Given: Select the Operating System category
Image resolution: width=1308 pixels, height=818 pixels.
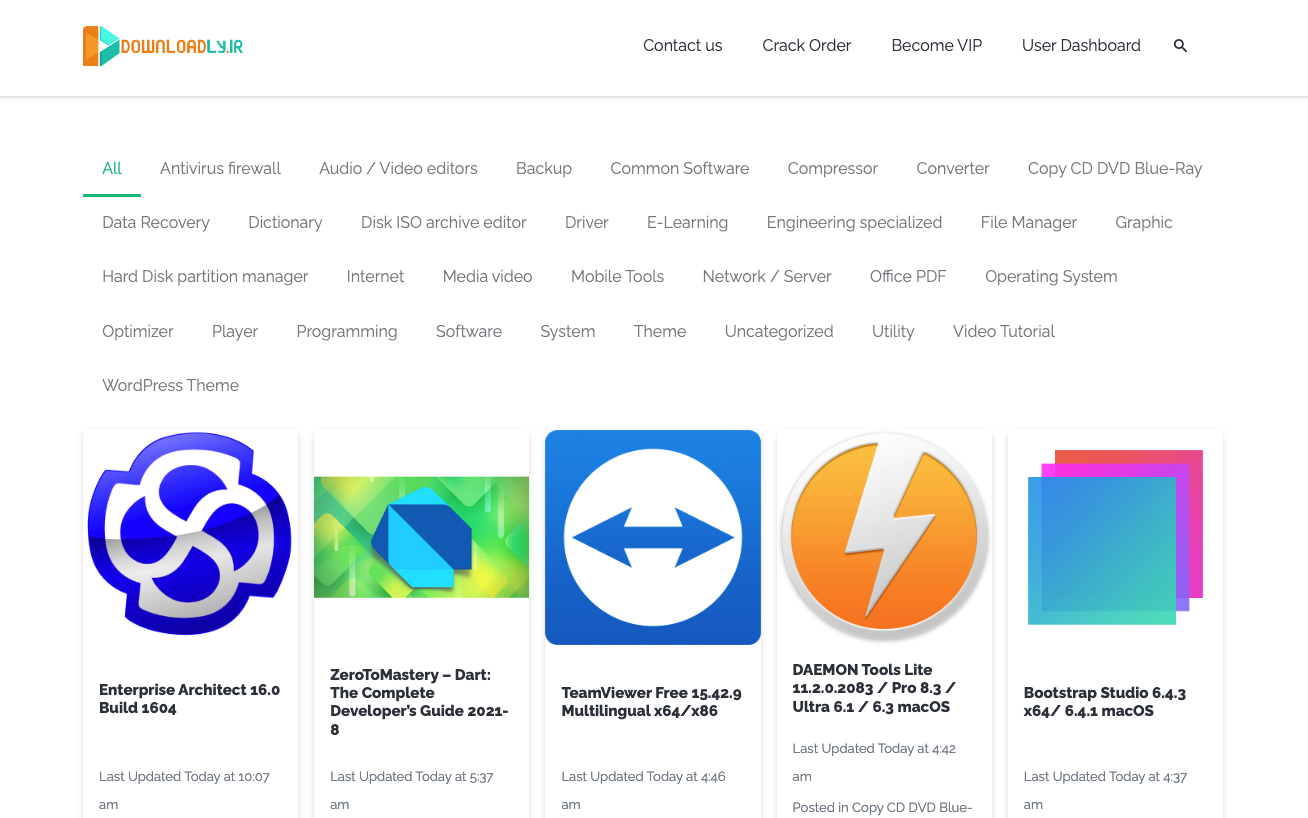Looking at the screenshot, I should [x=1051, y=276].
